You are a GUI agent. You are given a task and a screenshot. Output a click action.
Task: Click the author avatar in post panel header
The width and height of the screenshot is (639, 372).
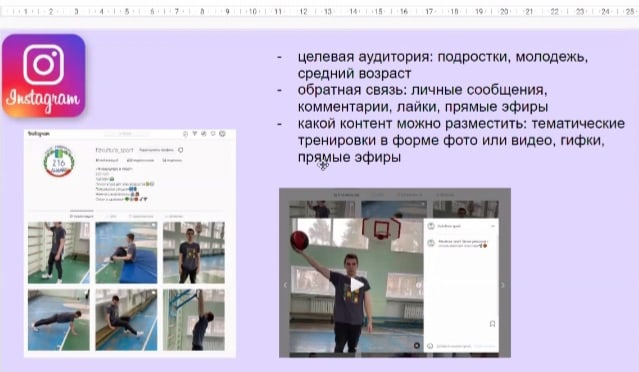pos(431,226)
